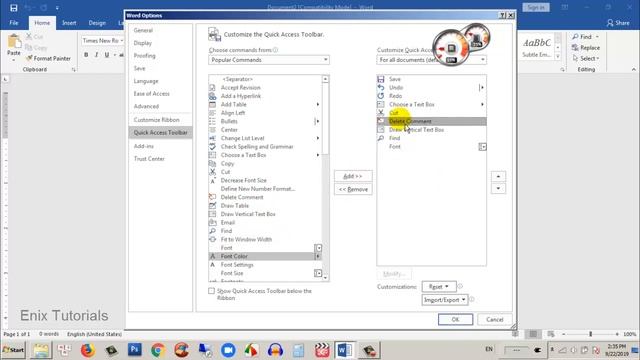
Task: Click Format Painter in the ribbon
Action: 48,58
